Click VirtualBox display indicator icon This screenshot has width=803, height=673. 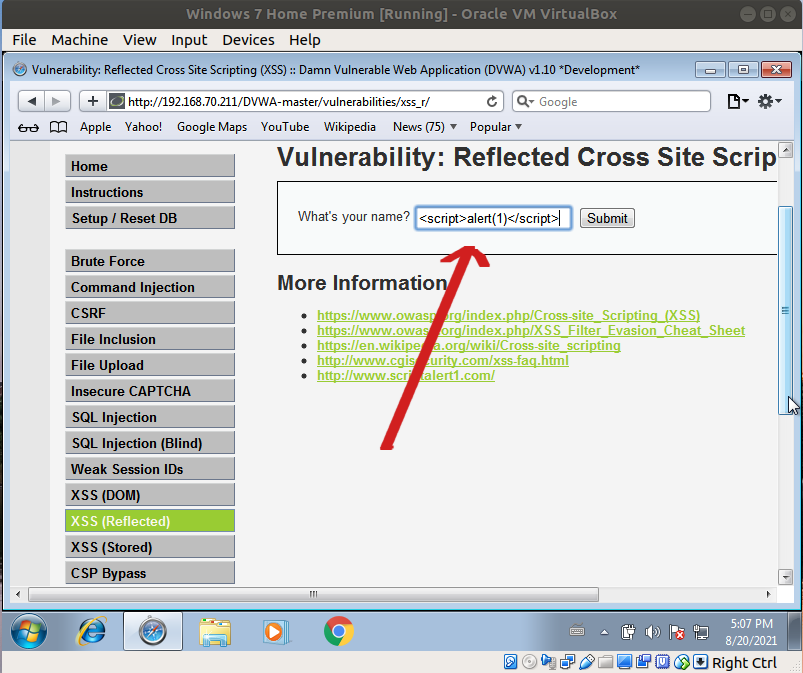624,662
